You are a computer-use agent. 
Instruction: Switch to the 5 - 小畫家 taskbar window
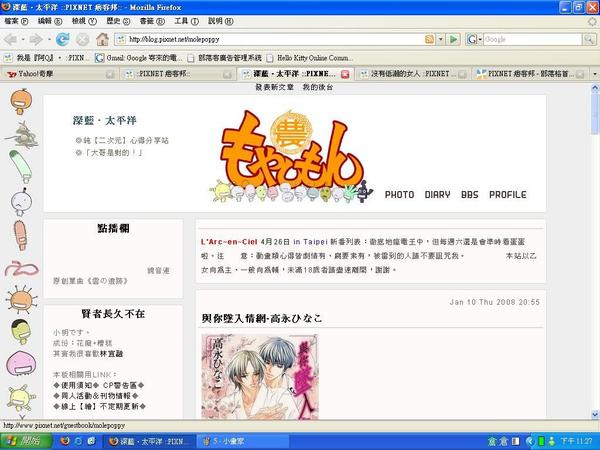(244, 442)
